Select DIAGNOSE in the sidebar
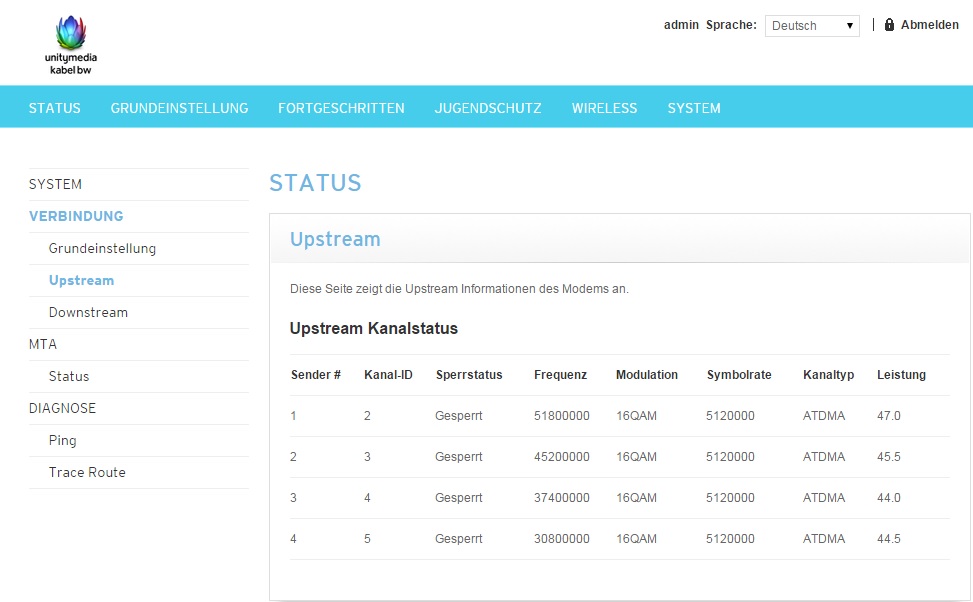This screenshot has height=602, width=973. [x=62, y=408]
